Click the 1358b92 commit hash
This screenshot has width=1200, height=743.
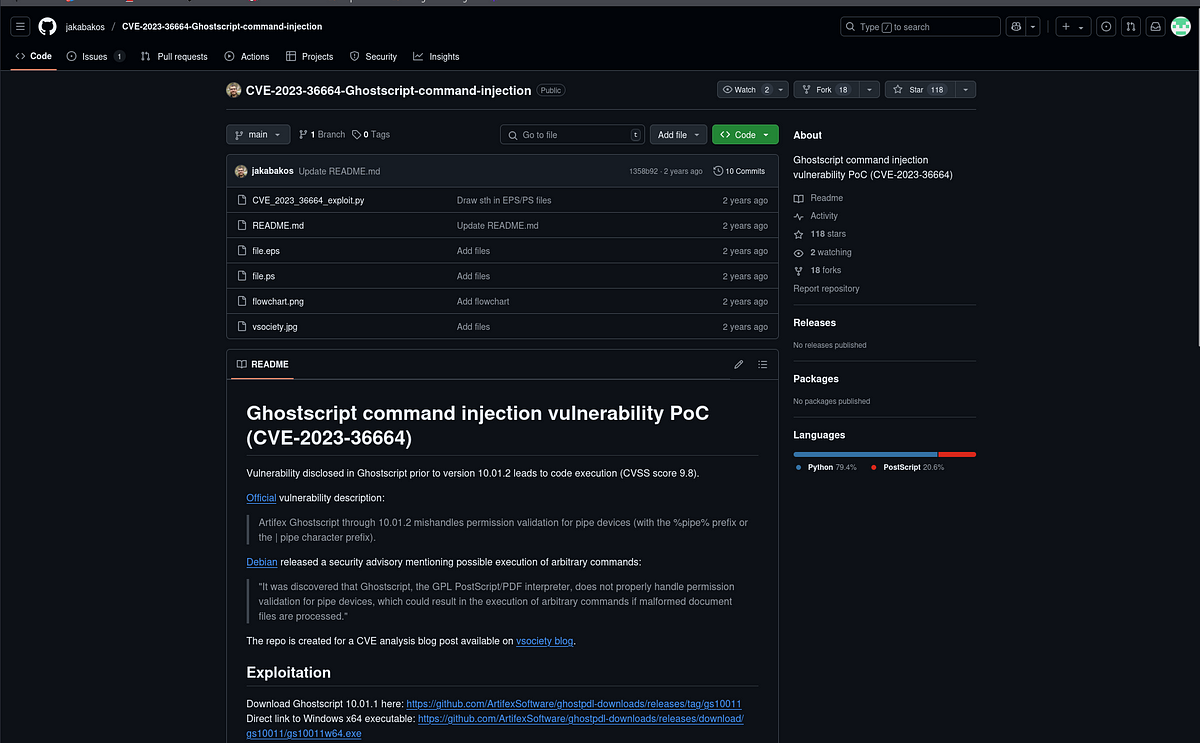643,171
